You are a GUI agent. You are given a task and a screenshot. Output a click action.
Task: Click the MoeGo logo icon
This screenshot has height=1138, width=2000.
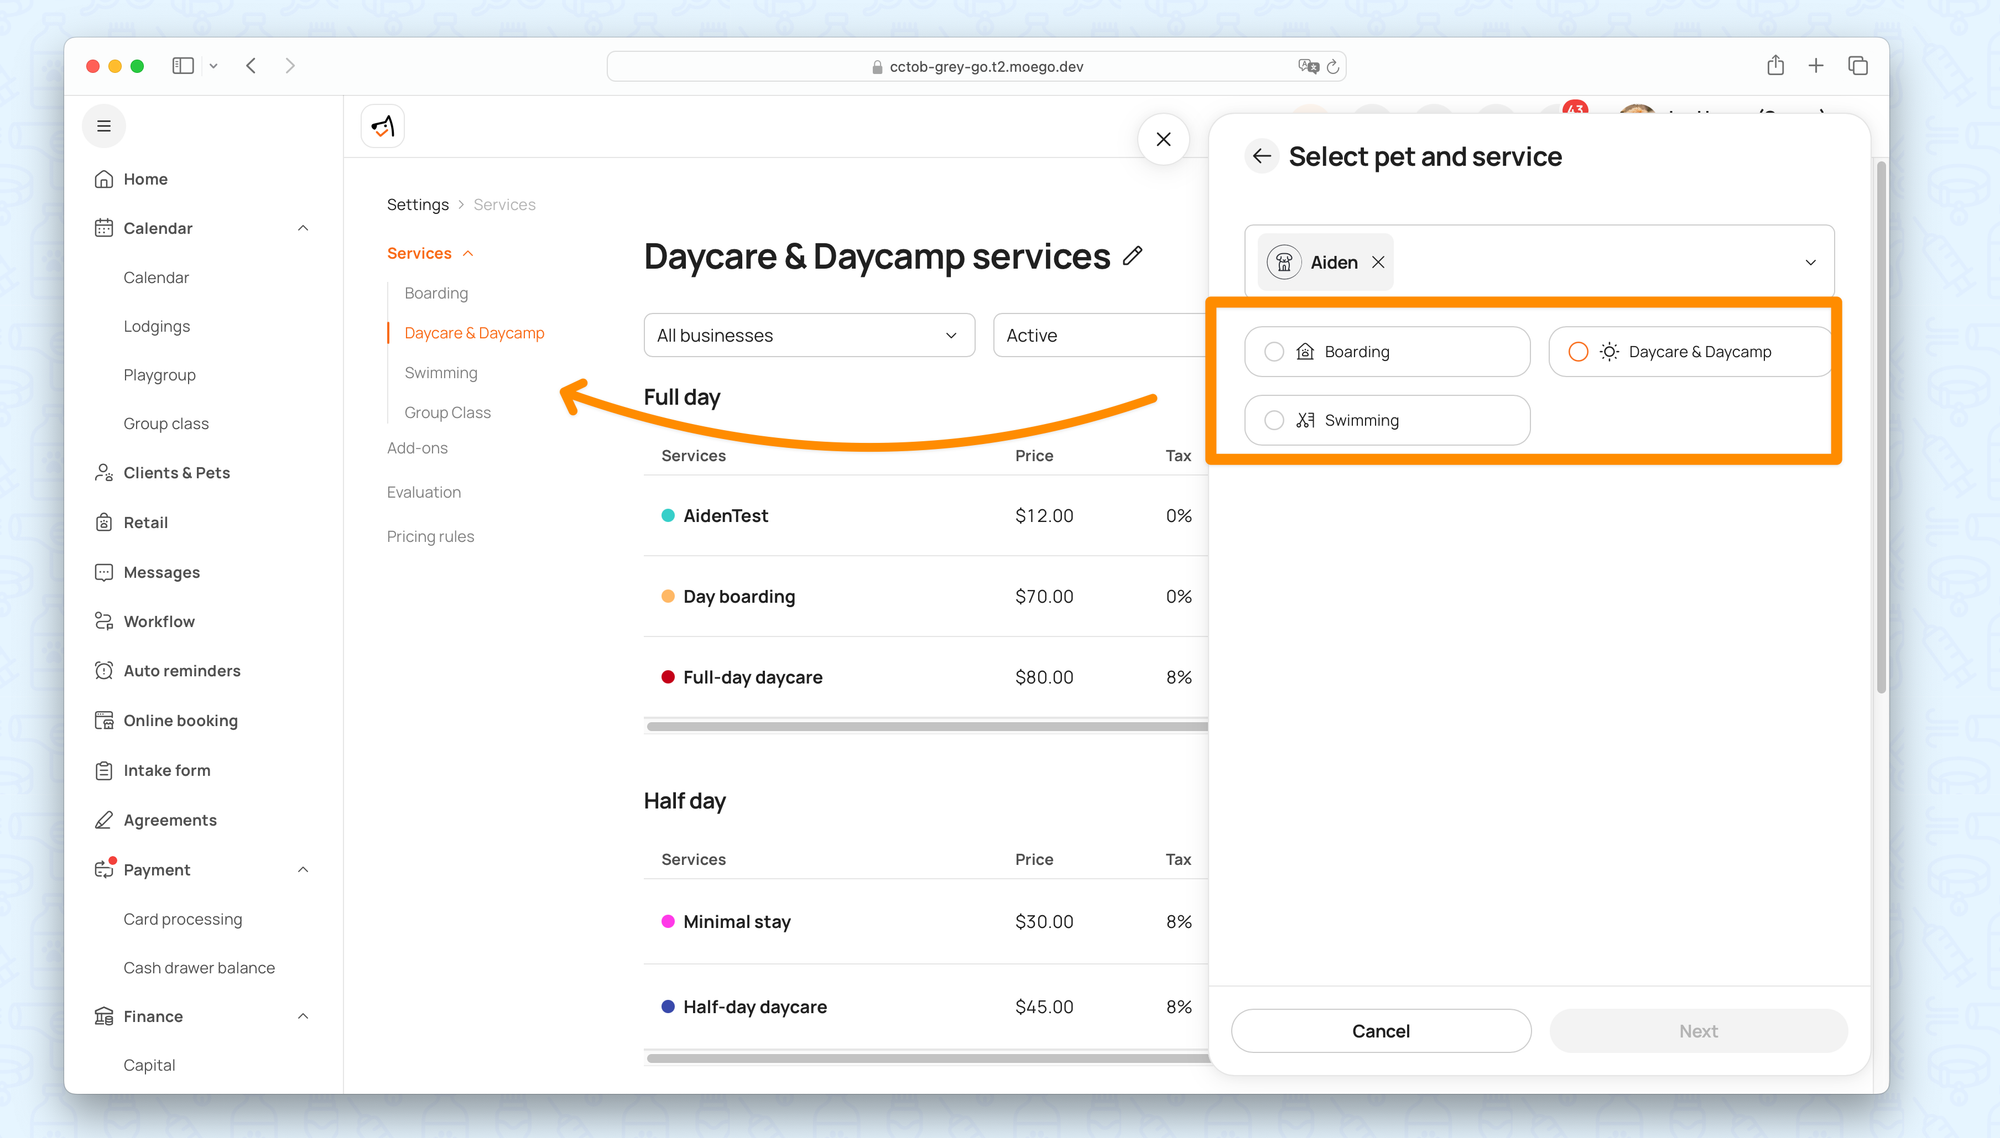[382, 126]
